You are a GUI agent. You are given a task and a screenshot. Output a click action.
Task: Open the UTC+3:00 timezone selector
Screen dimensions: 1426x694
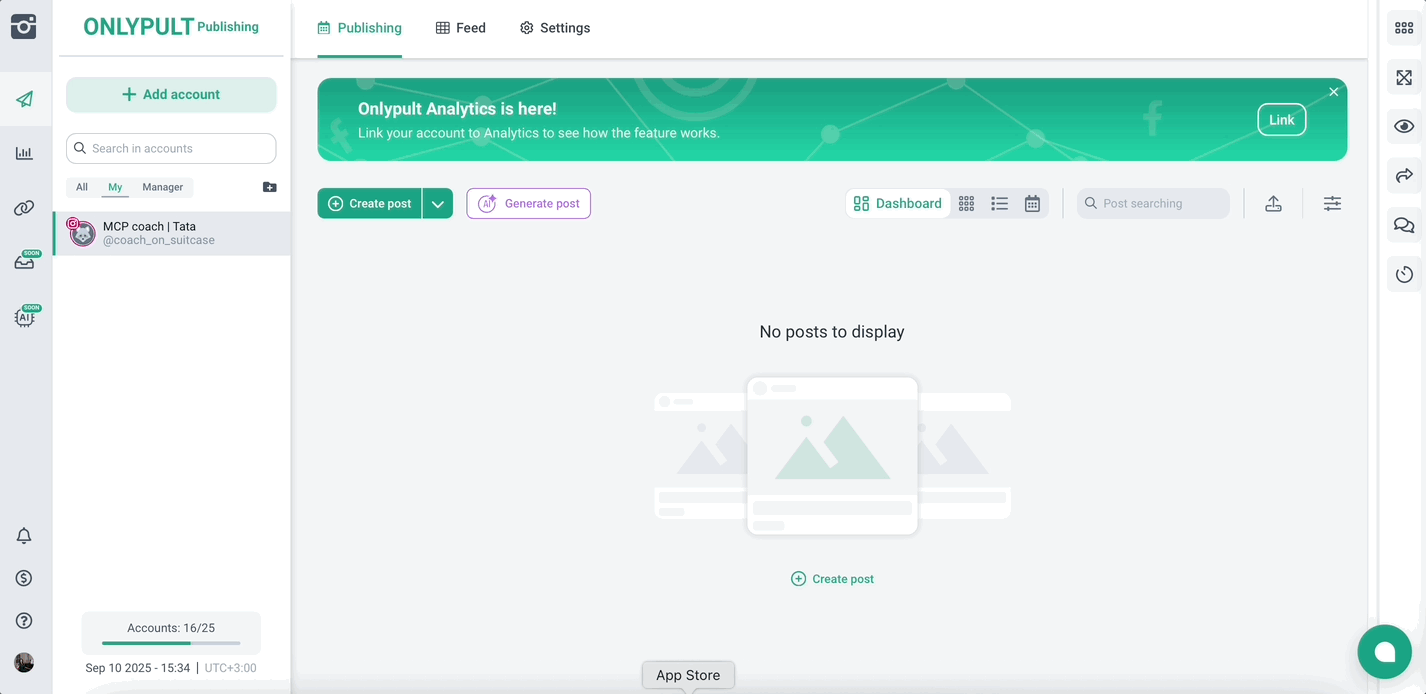[230, 667]
